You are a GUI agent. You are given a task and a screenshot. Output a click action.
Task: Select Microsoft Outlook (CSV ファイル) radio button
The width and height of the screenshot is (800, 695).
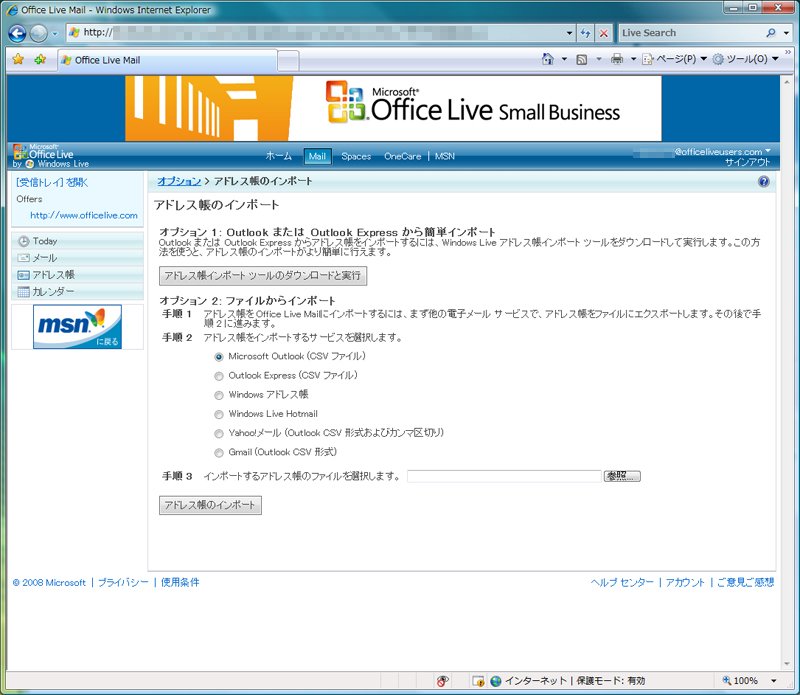[x=219, y=357]
